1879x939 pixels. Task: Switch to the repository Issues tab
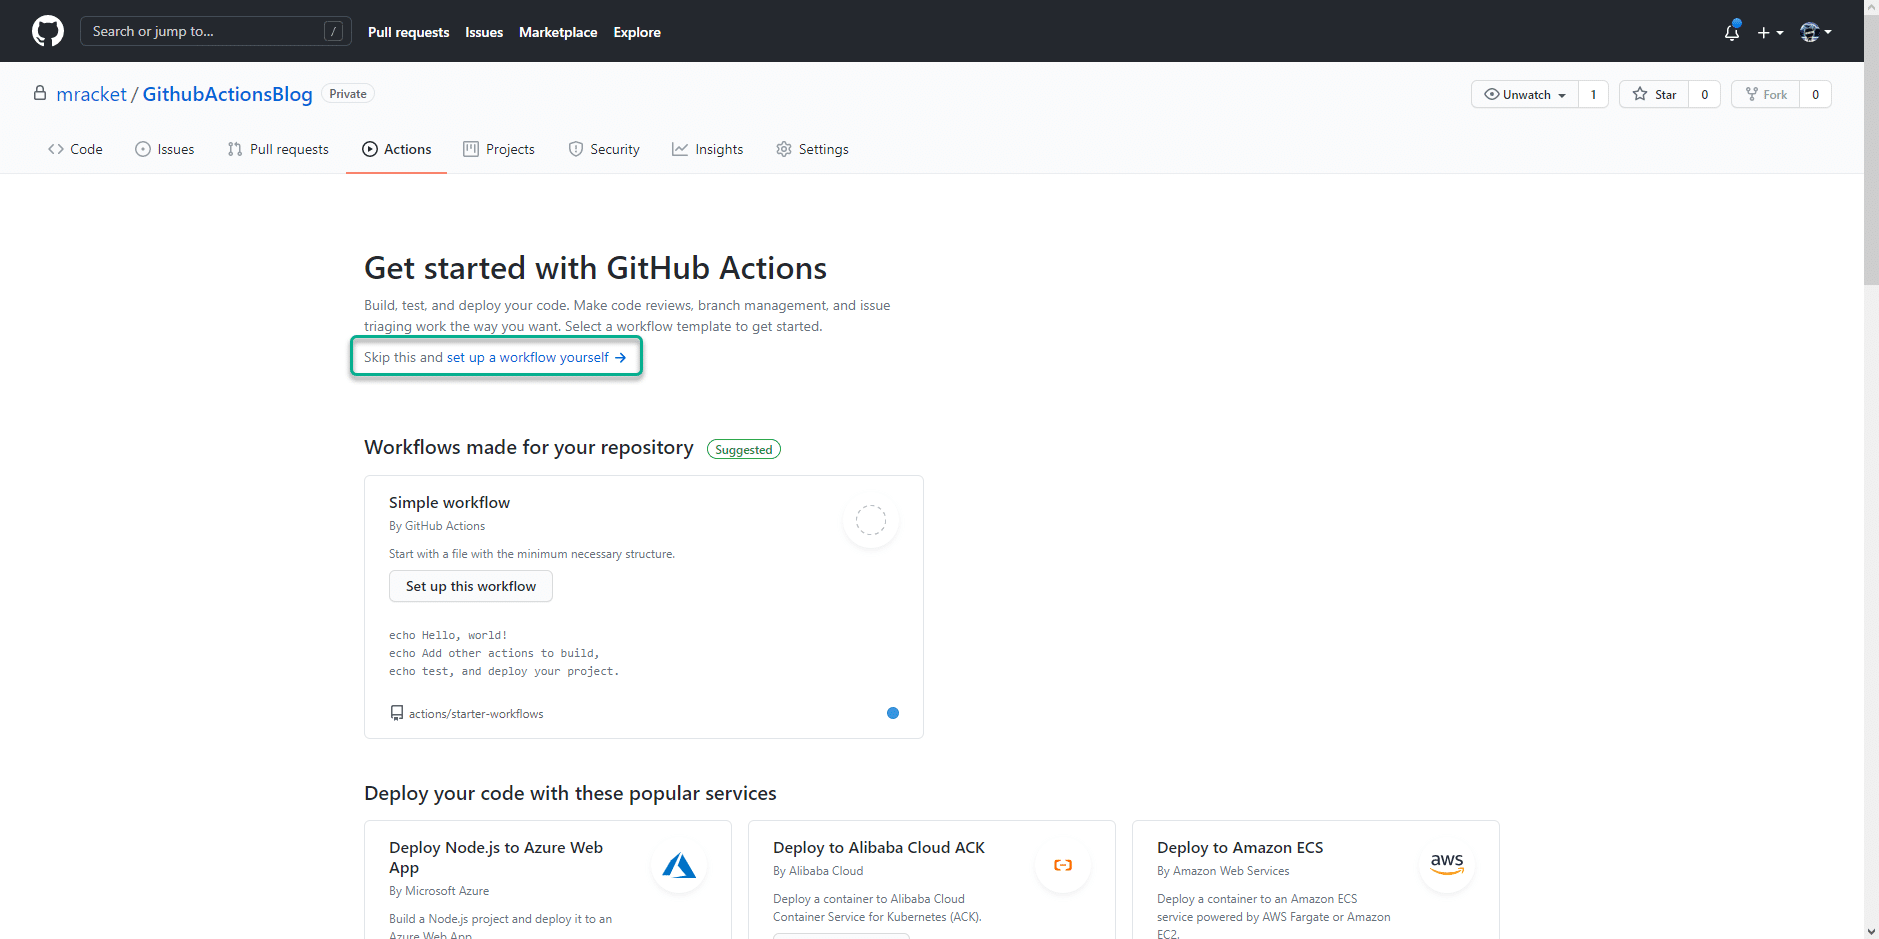coord(165,149)
